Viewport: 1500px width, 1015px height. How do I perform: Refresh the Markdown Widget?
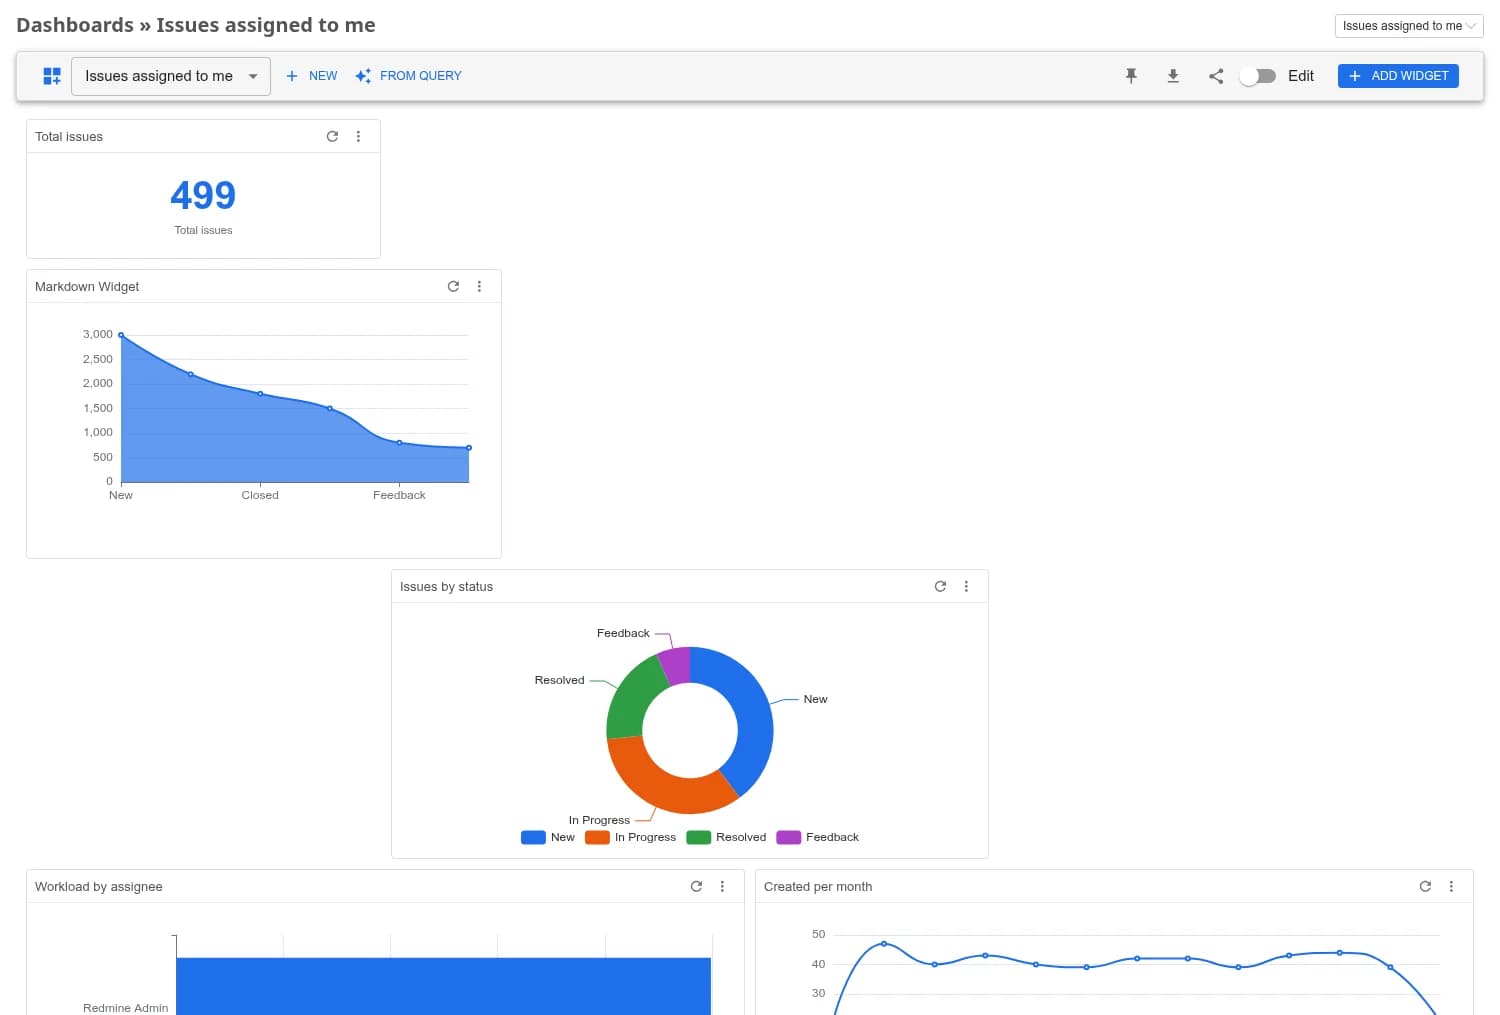453,286
